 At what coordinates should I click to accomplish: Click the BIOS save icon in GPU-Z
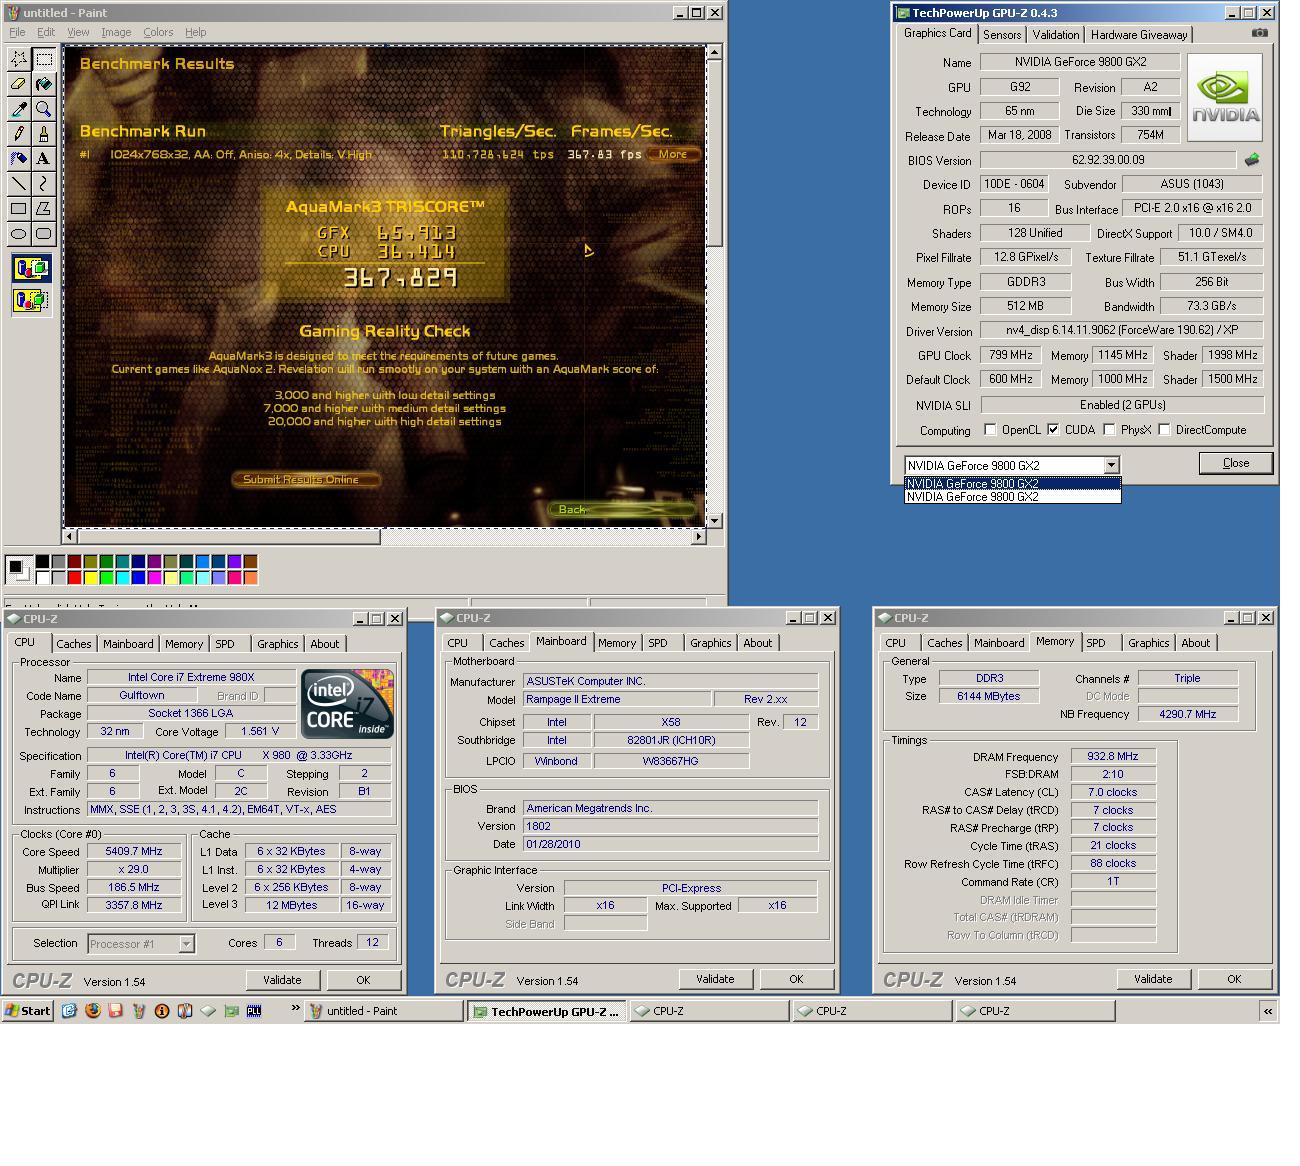pos(1252,160)
